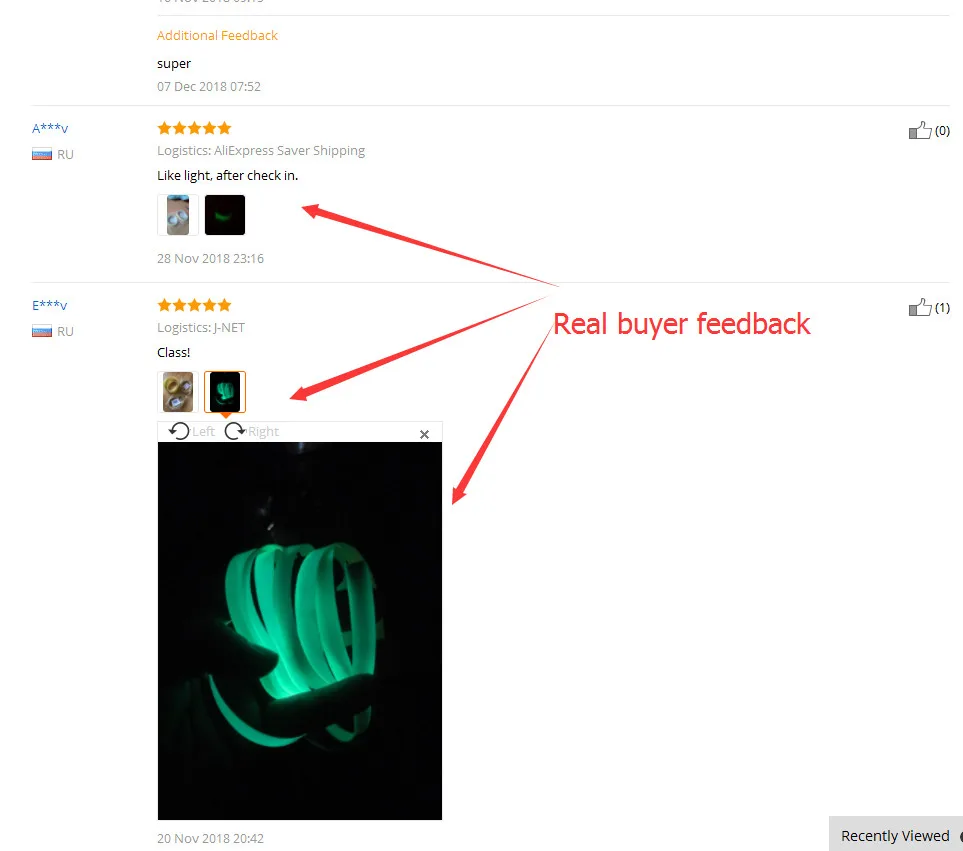Click the Additional Feedback label
Screen dimensions: 963x851
(217, 36)
